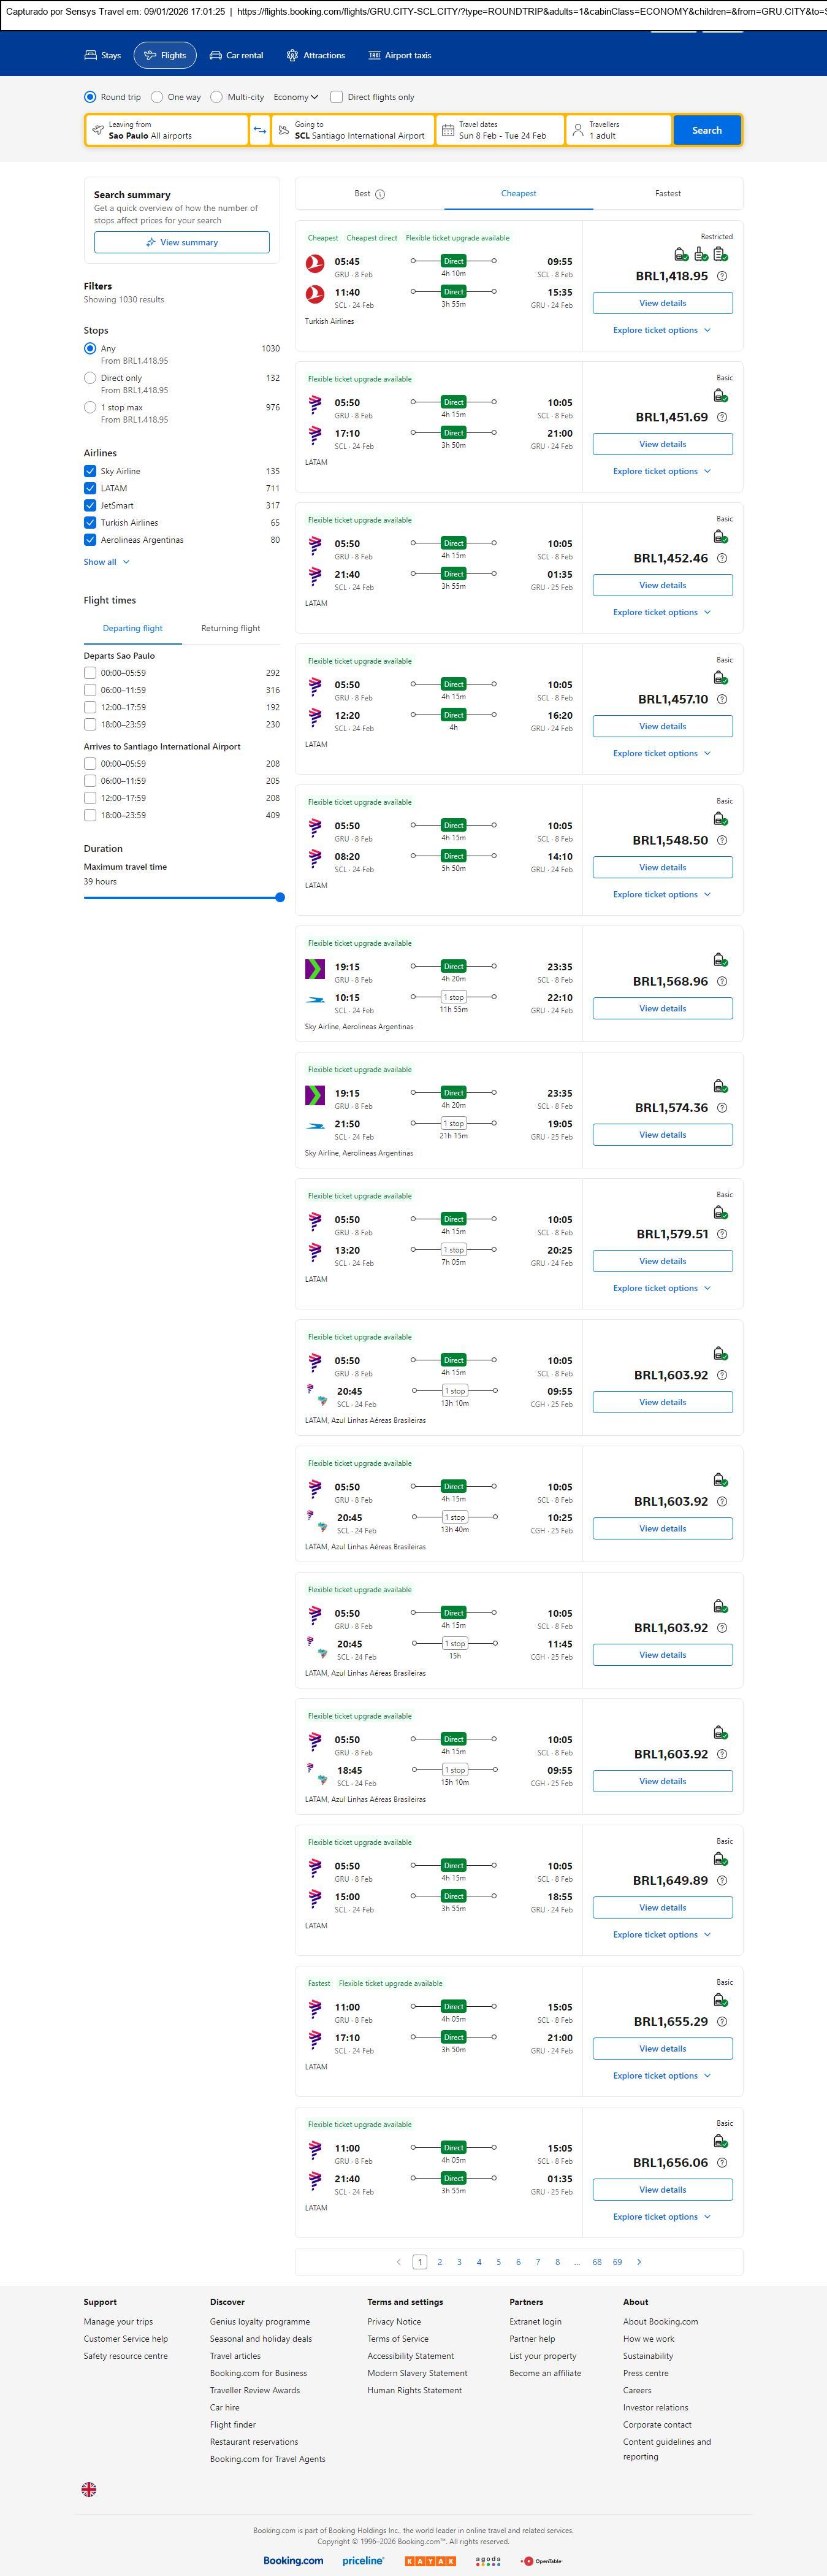Switch to the Fastest tab
This screenshot has width=827, height=2576.
click(x=667, y=194)
